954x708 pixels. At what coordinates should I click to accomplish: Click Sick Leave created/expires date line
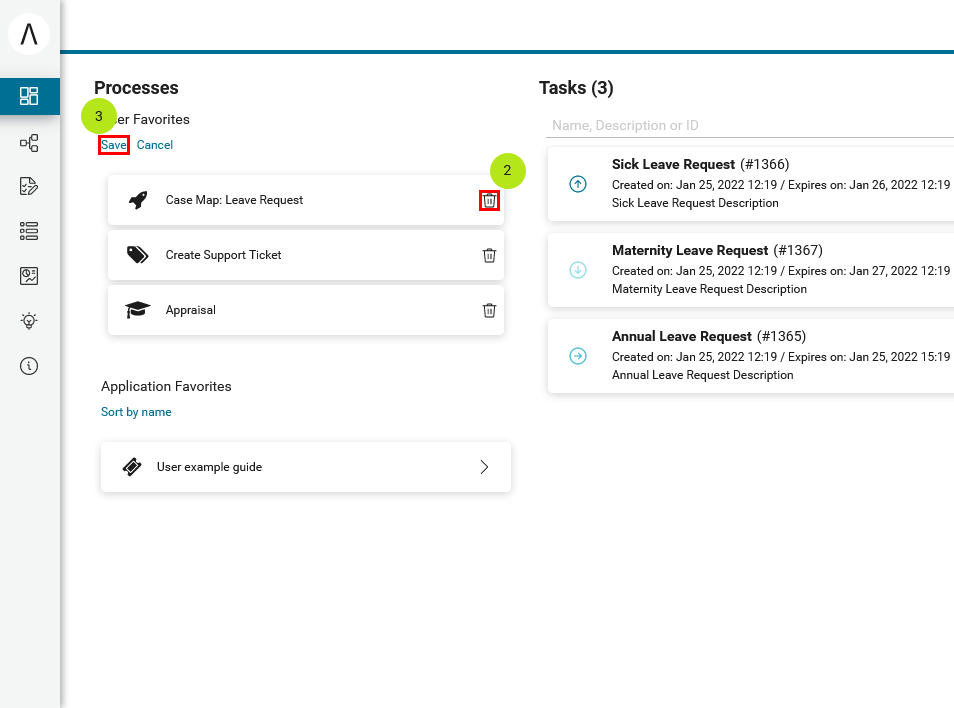[x=781, y=185]
